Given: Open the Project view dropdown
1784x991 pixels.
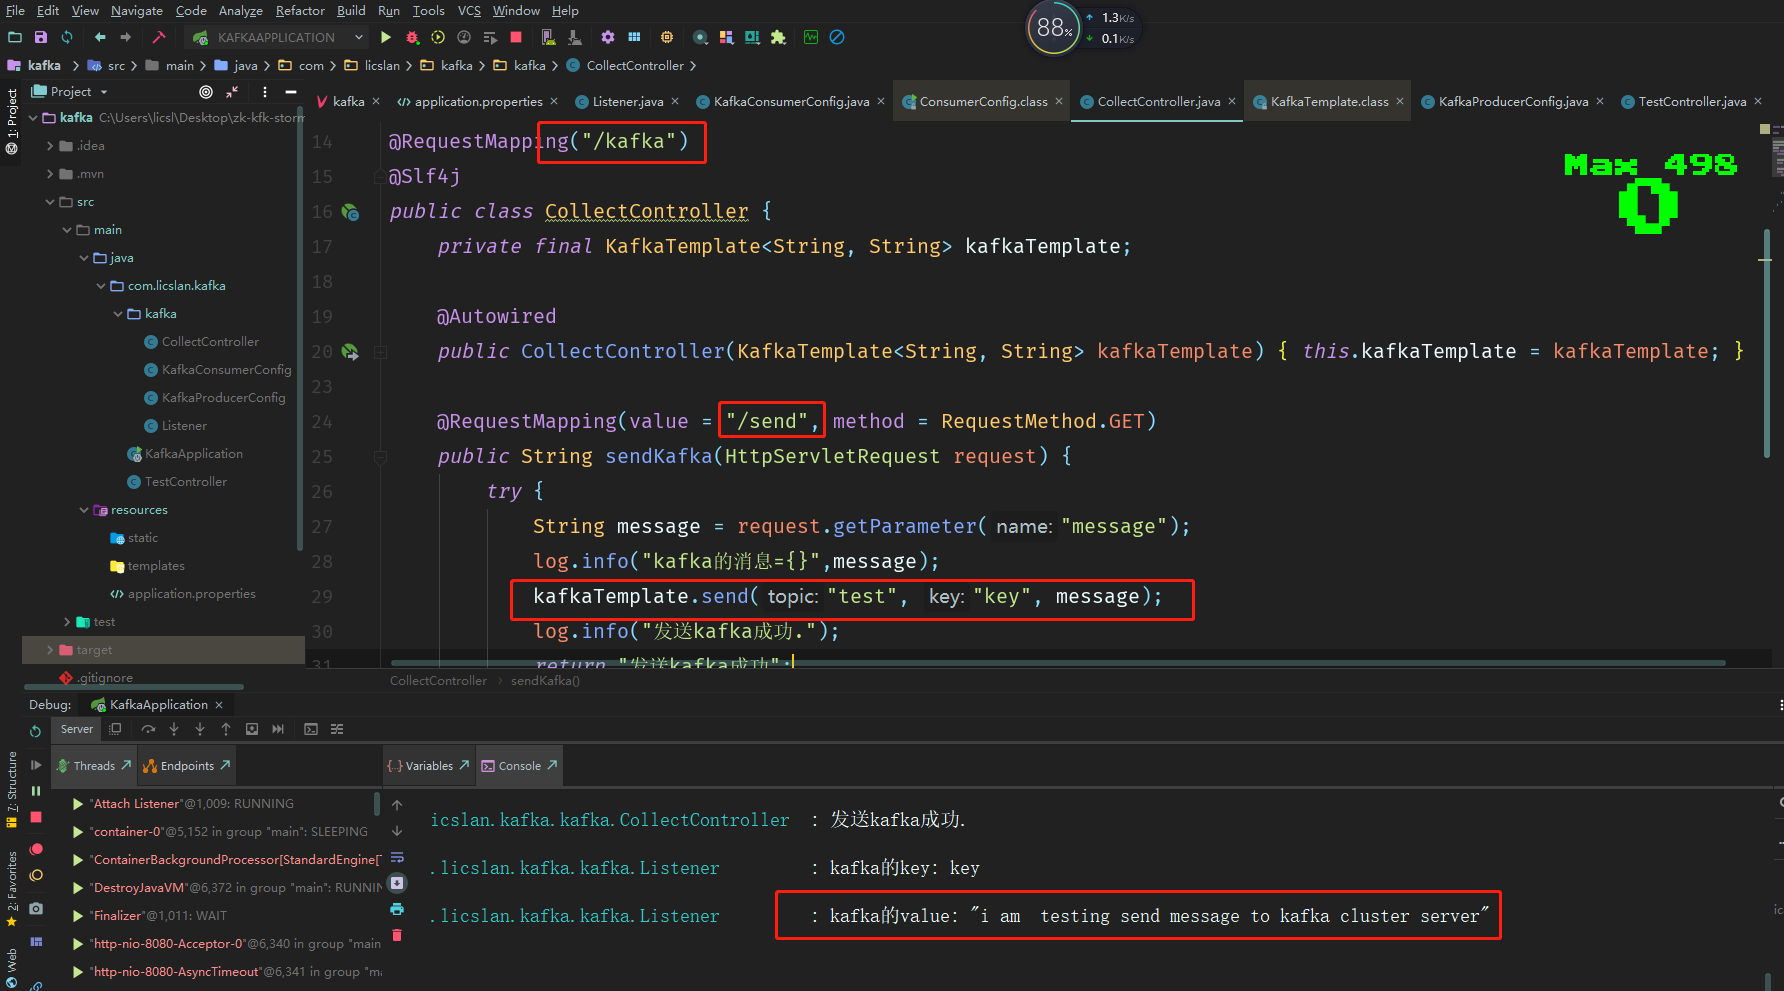Looking at the screenshot, I should tap(104, 92).
